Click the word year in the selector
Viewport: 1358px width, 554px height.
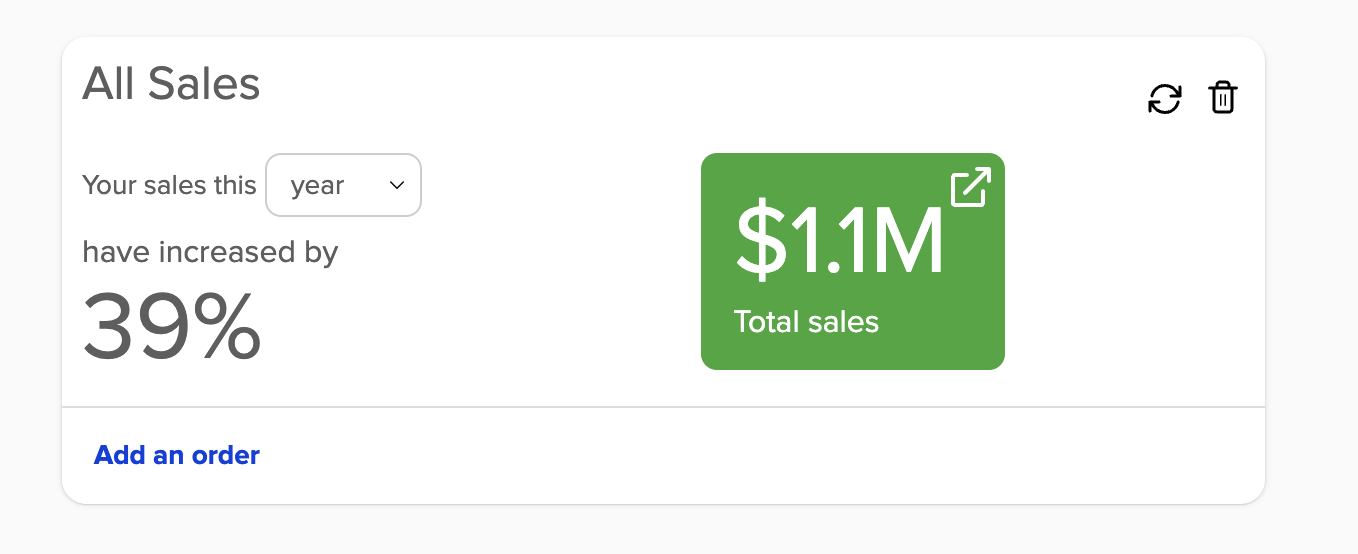[317, 186]
